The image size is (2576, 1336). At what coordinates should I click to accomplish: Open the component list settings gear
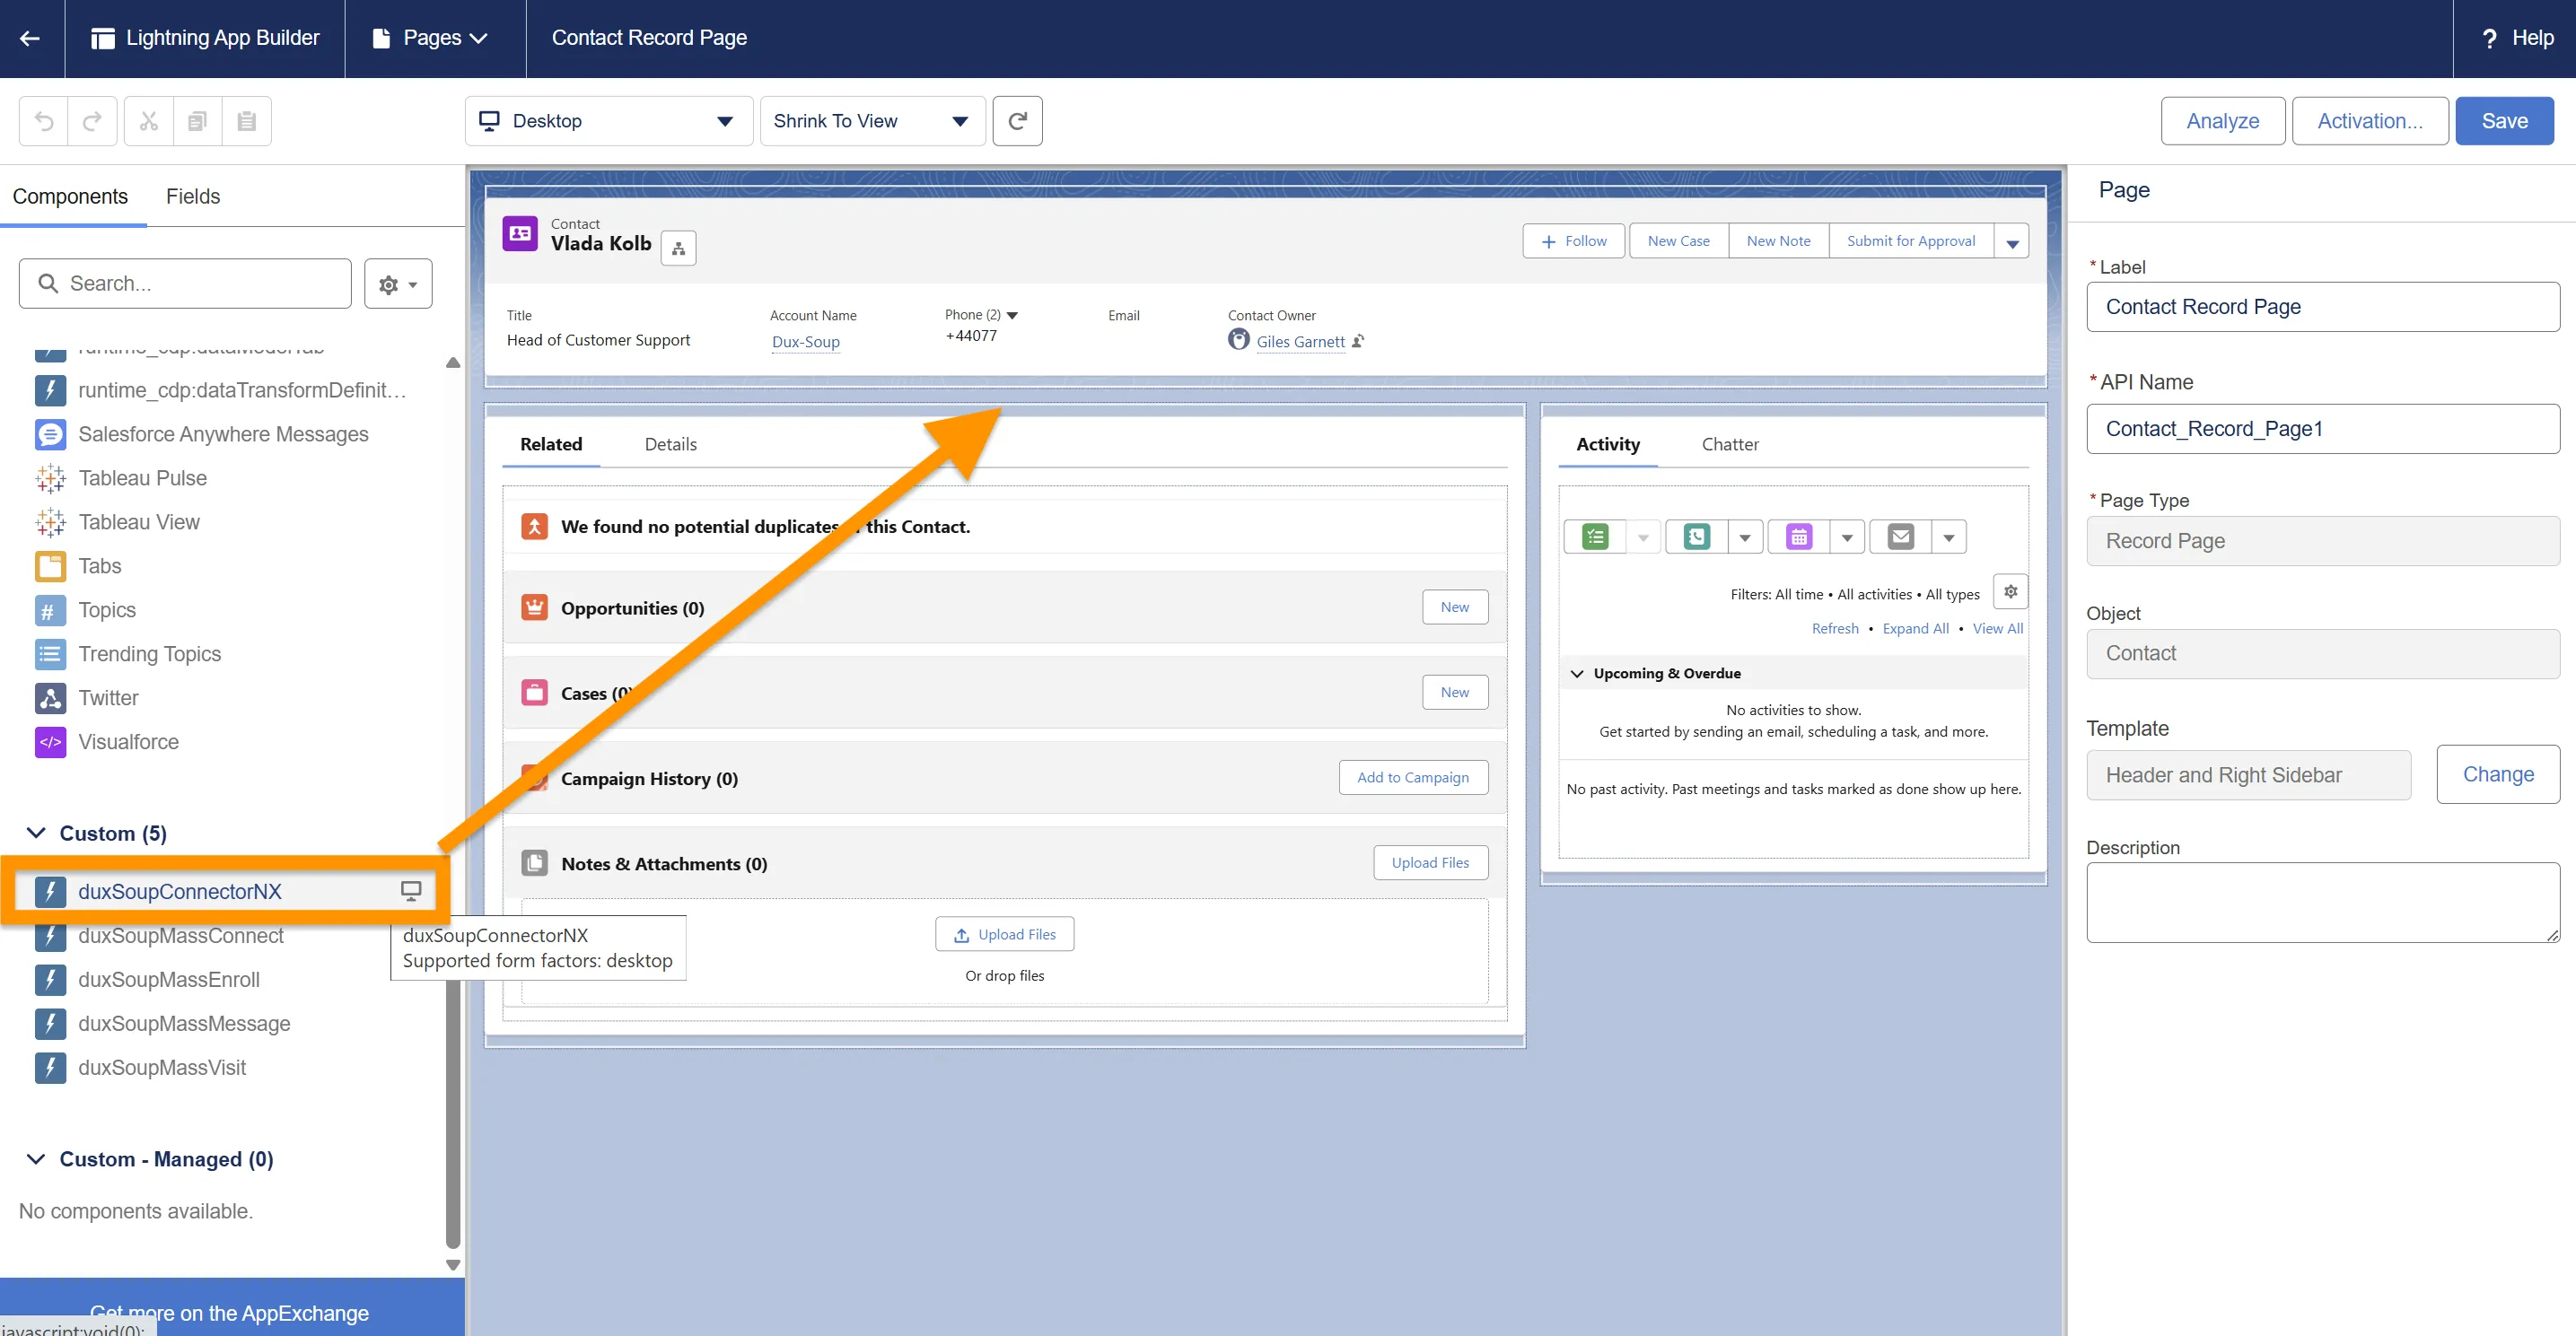pos(398,284)
